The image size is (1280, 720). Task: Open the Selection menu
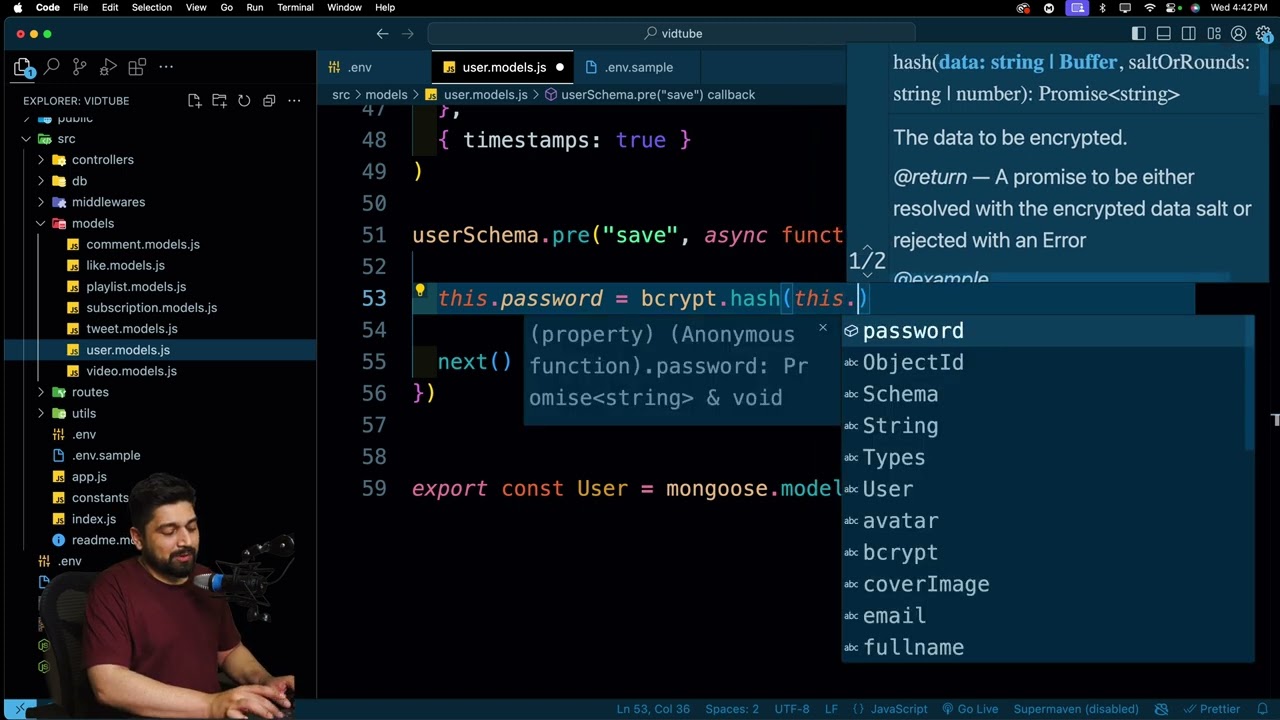coord(151,8)
